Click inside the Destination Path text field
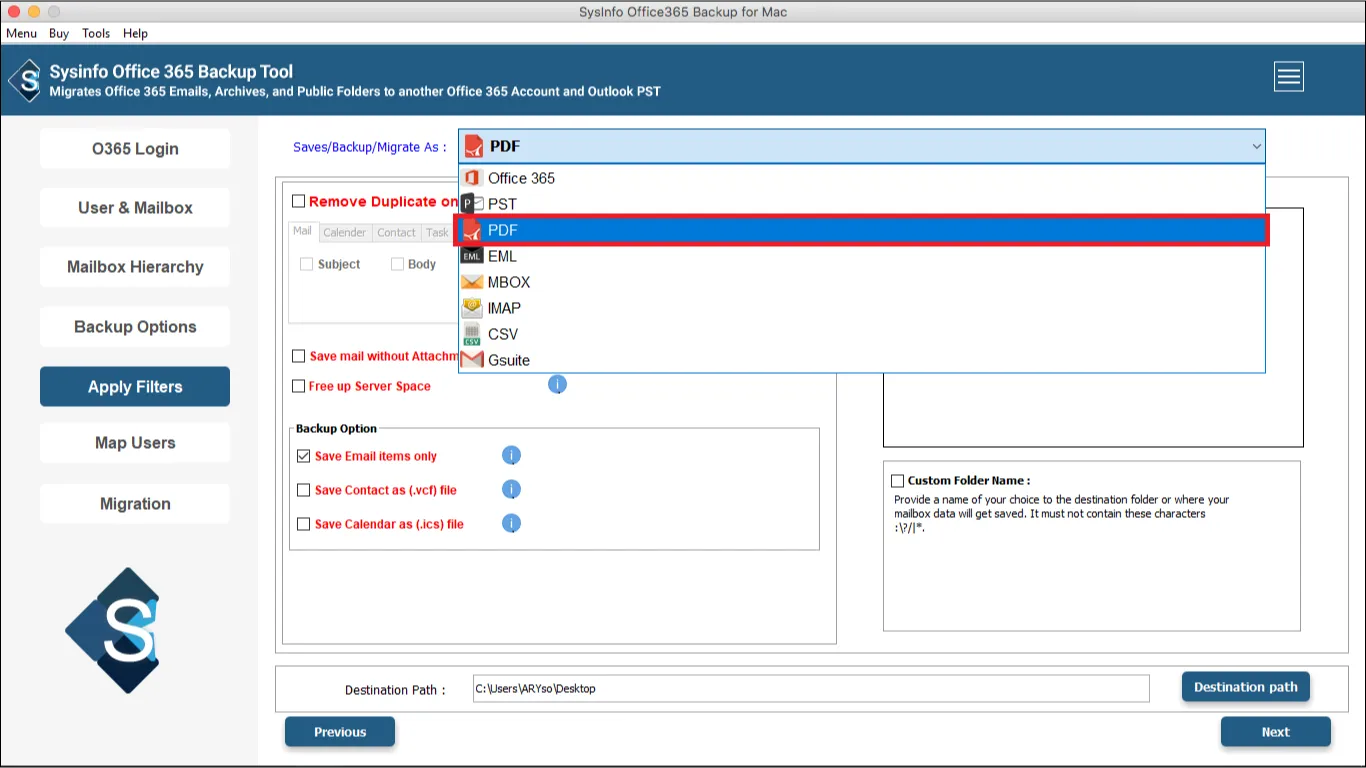1366x768 pixels. (x=810, y=689)
